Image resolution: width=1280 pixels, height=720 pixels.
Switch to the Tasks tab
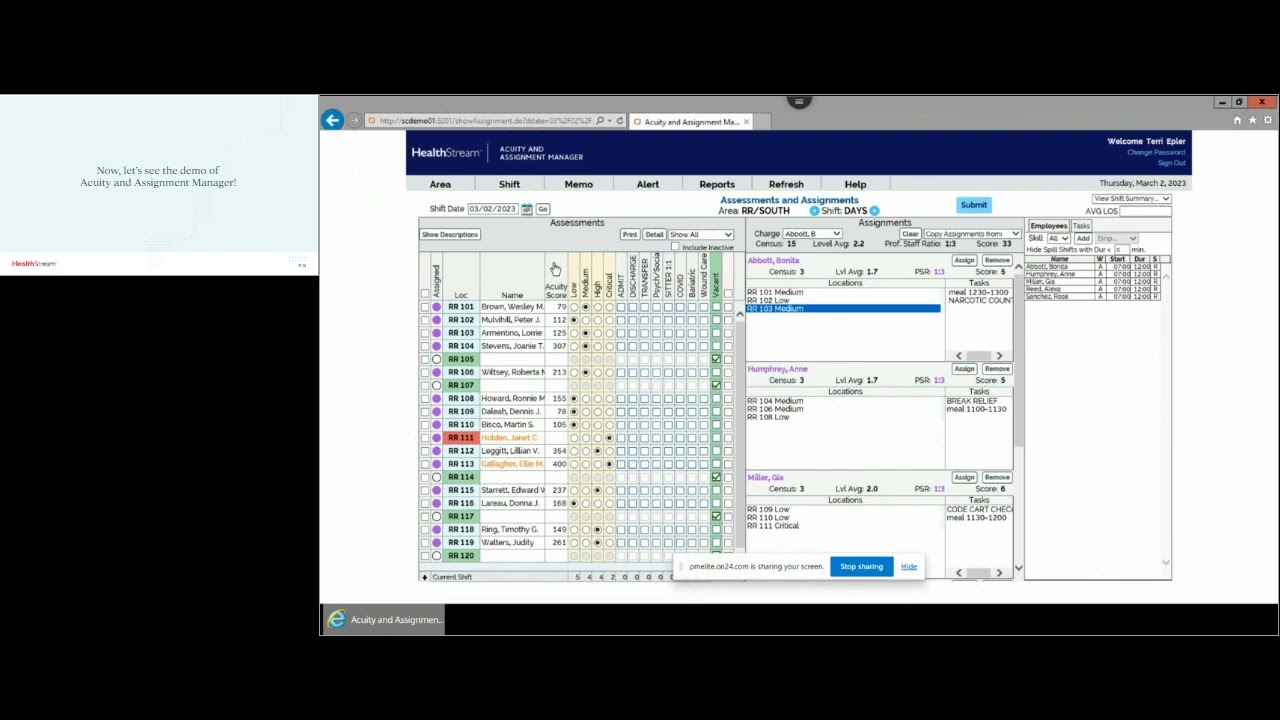tap(1081, 226)
